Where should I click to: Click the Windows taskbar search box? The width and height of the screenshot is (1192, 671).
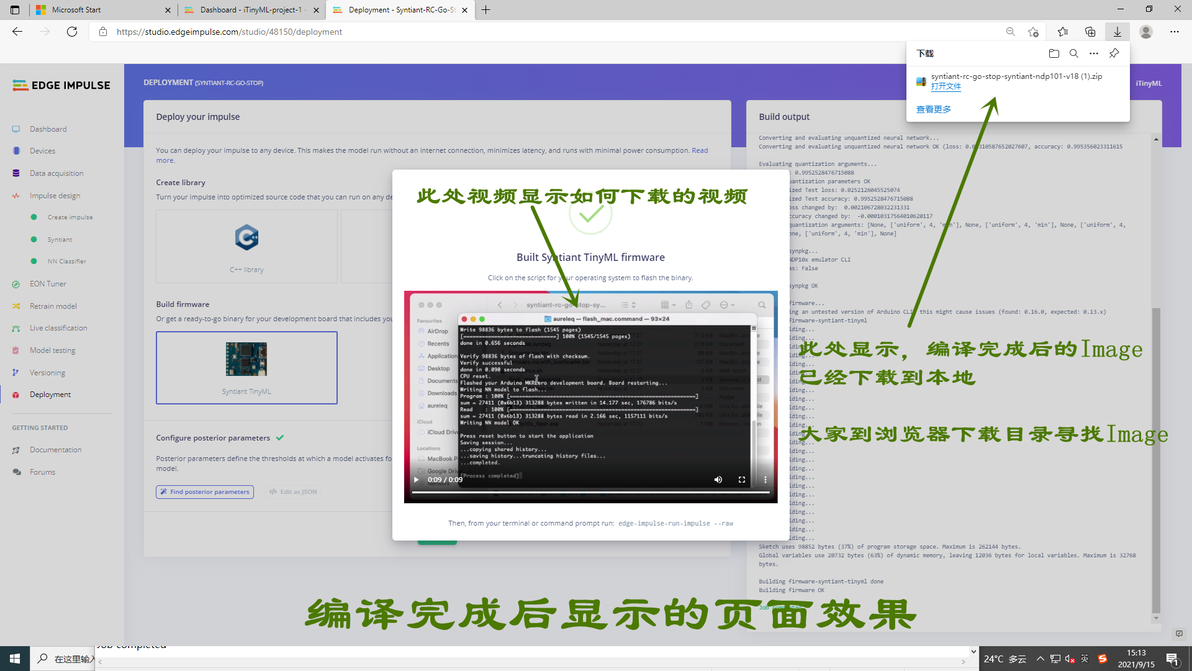(x=64, y=659)
